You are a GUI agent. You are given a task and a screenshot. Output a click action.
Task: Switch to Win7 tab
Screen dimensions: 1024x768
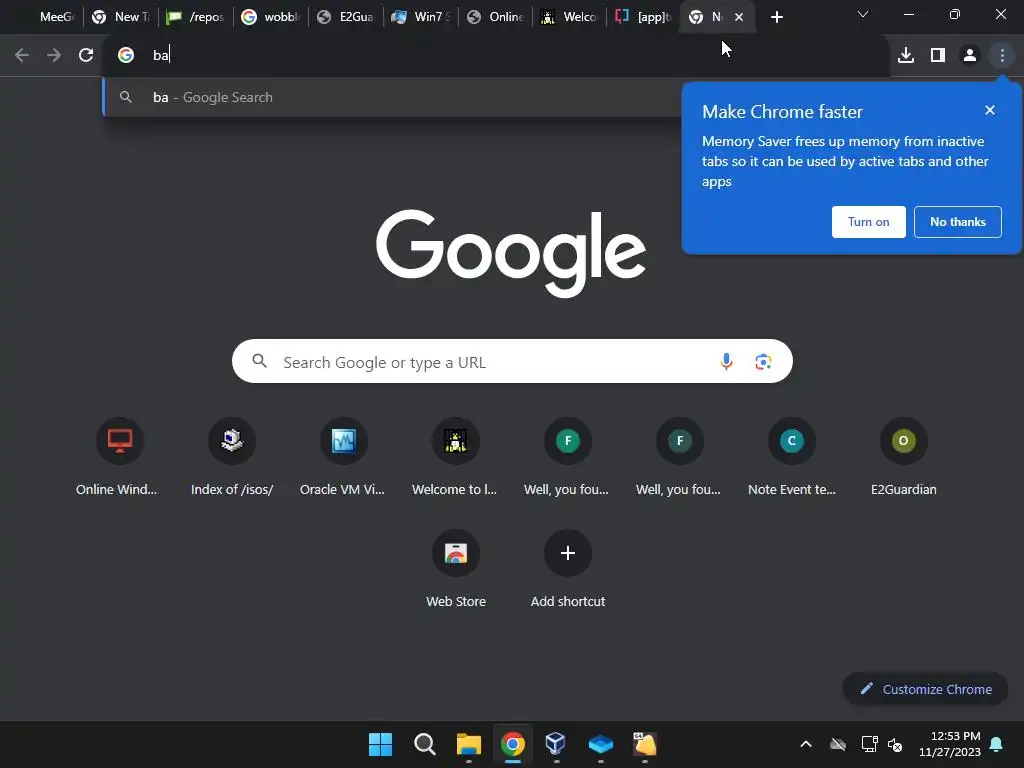pyautogui.click(x=421, y=17)
